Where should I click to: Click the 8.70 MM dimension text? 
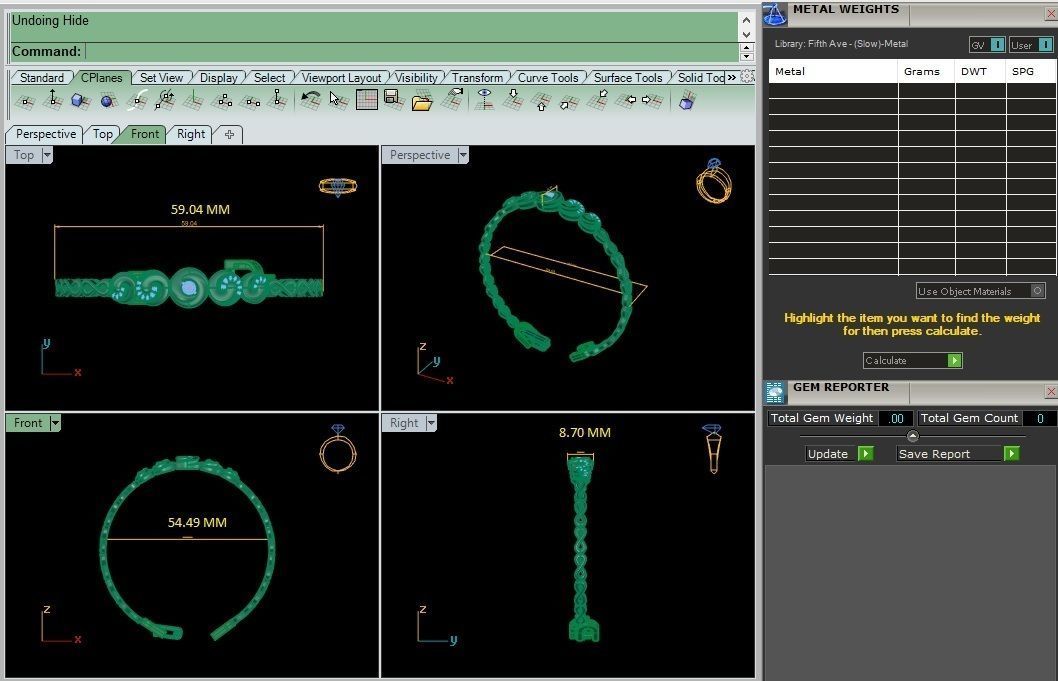584,433
